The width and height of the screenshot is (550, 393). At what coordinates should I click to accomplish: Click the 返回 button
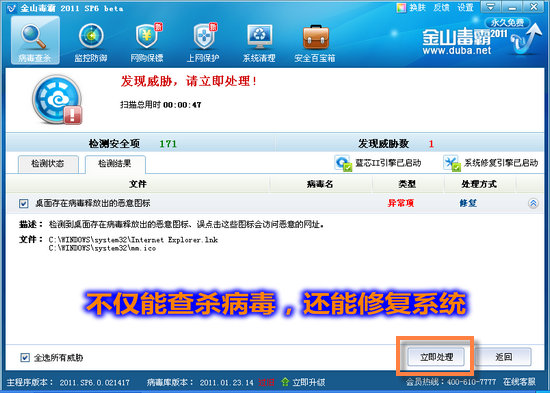pyautogui.click(x=504, y=357)
